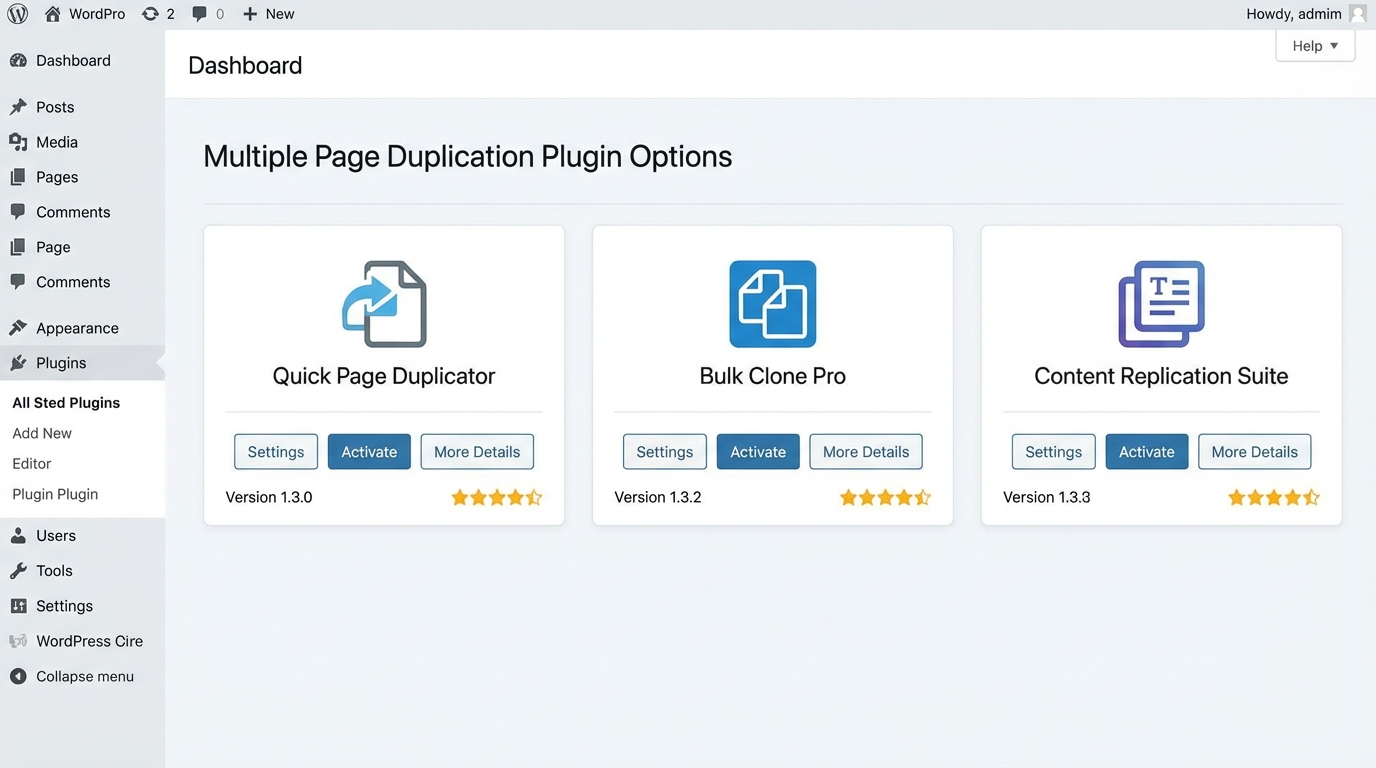Open the Plugin Editor from the sidebar
Image resolution: width=1376 pixels, height=768 pixels.
pyautogui.click(x=31, y=463)
